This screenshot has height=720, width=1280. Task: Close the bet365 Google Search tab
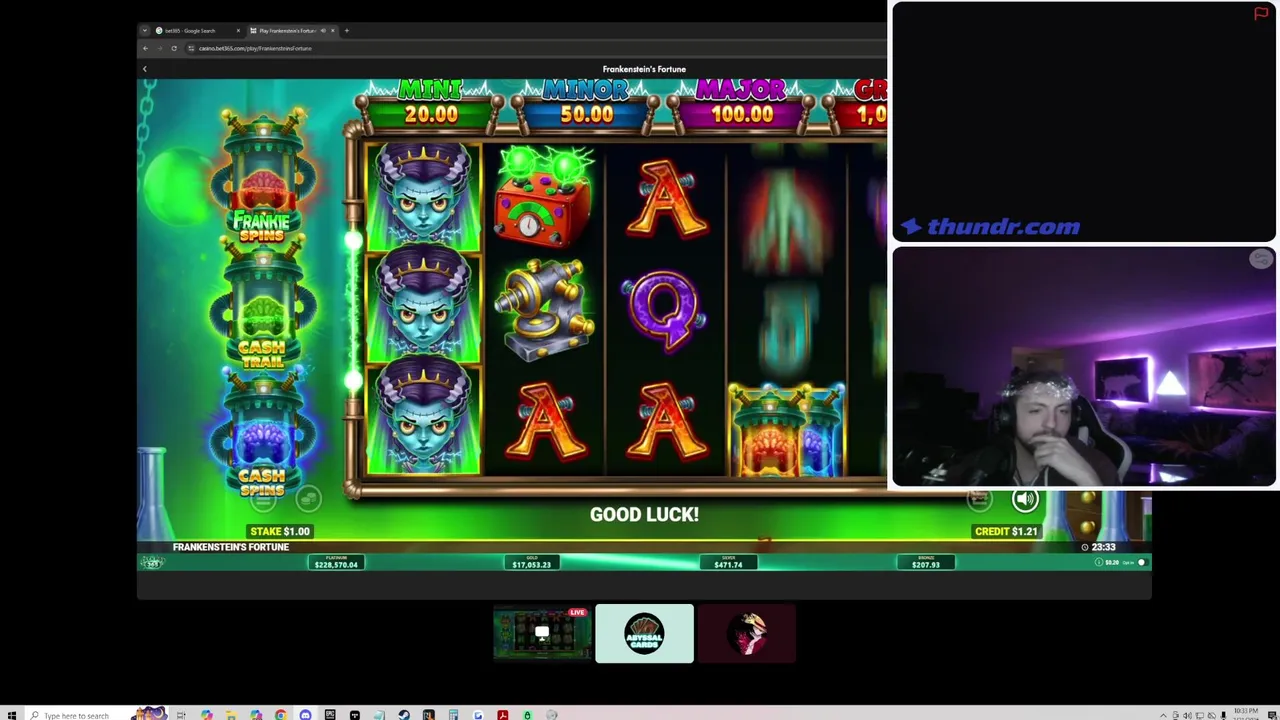click(x=238, y=30)
